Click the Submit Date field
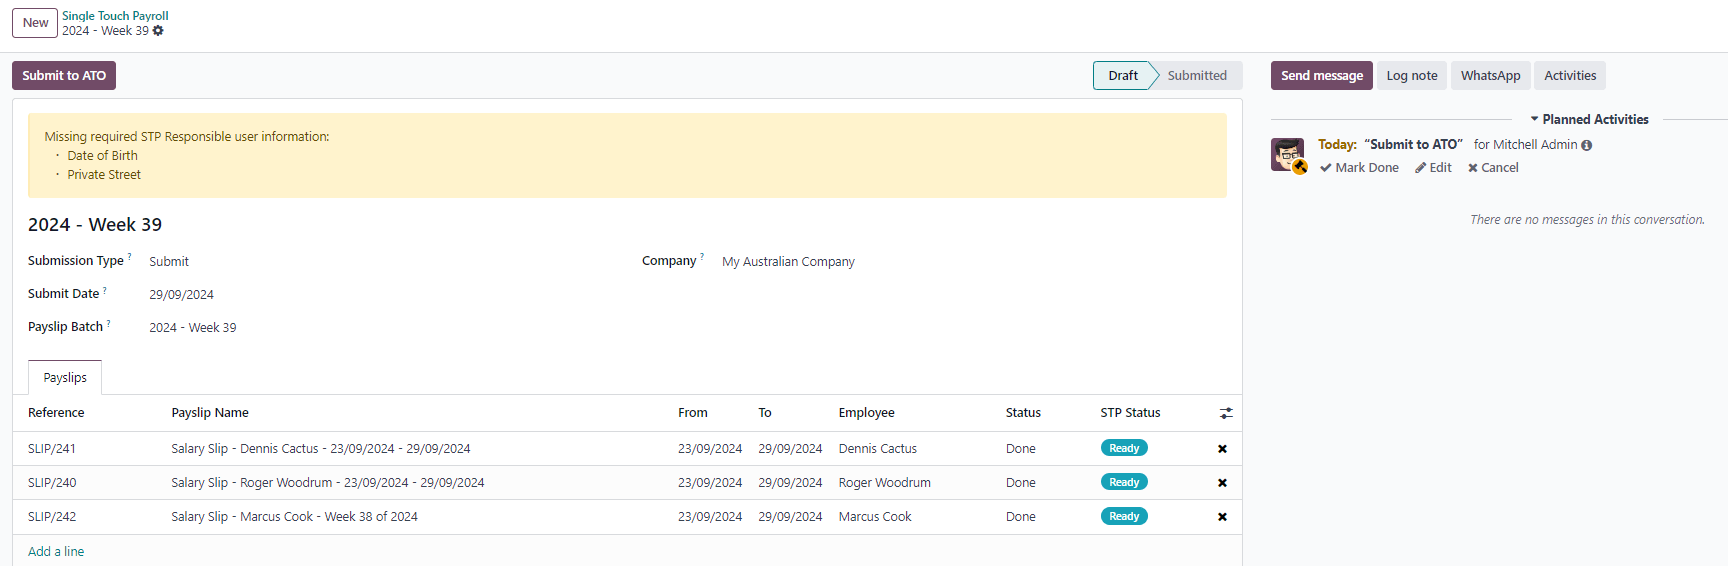This screenshot has height=566, width=1728. click(380, 295)
